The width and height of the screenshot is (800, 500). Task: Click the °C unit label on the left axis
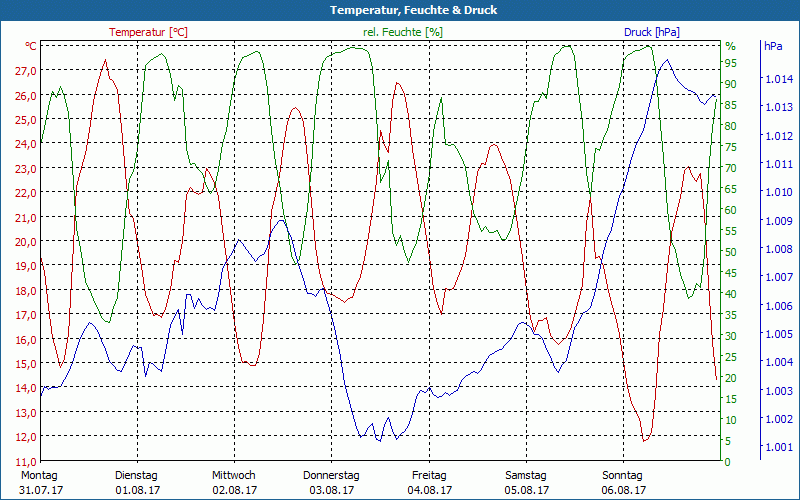30,46
